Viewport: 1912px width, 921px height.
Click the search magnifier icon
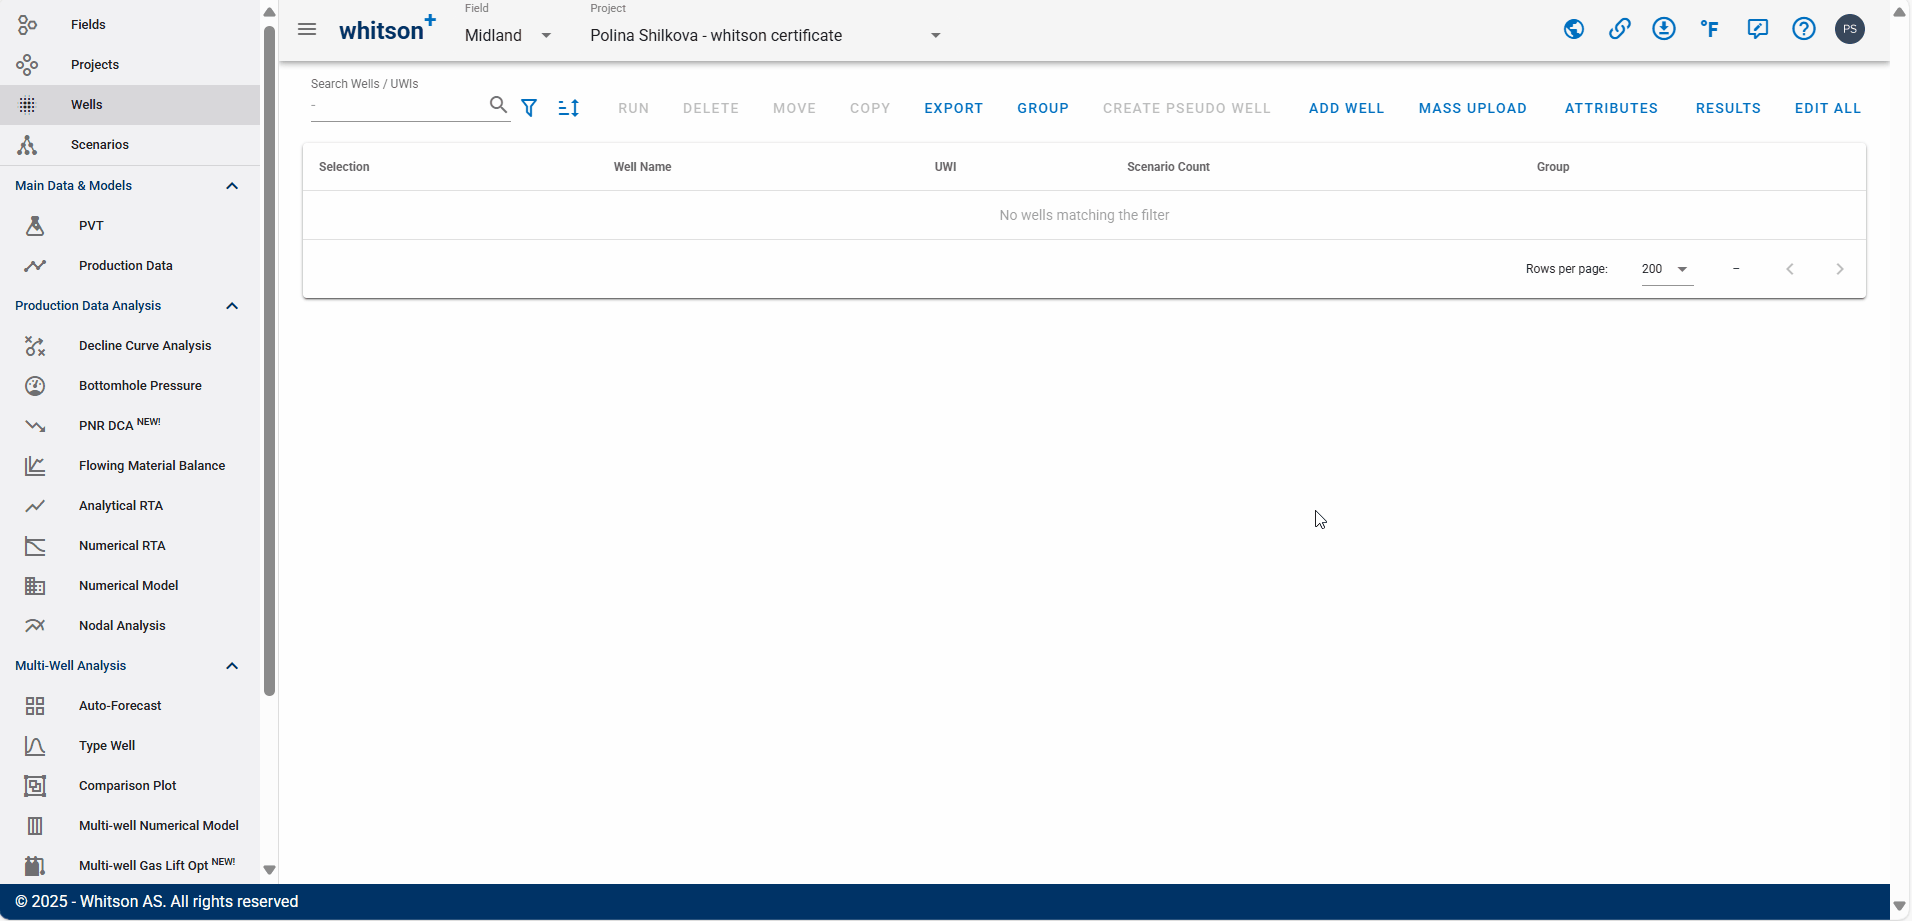tap(498, 105)
